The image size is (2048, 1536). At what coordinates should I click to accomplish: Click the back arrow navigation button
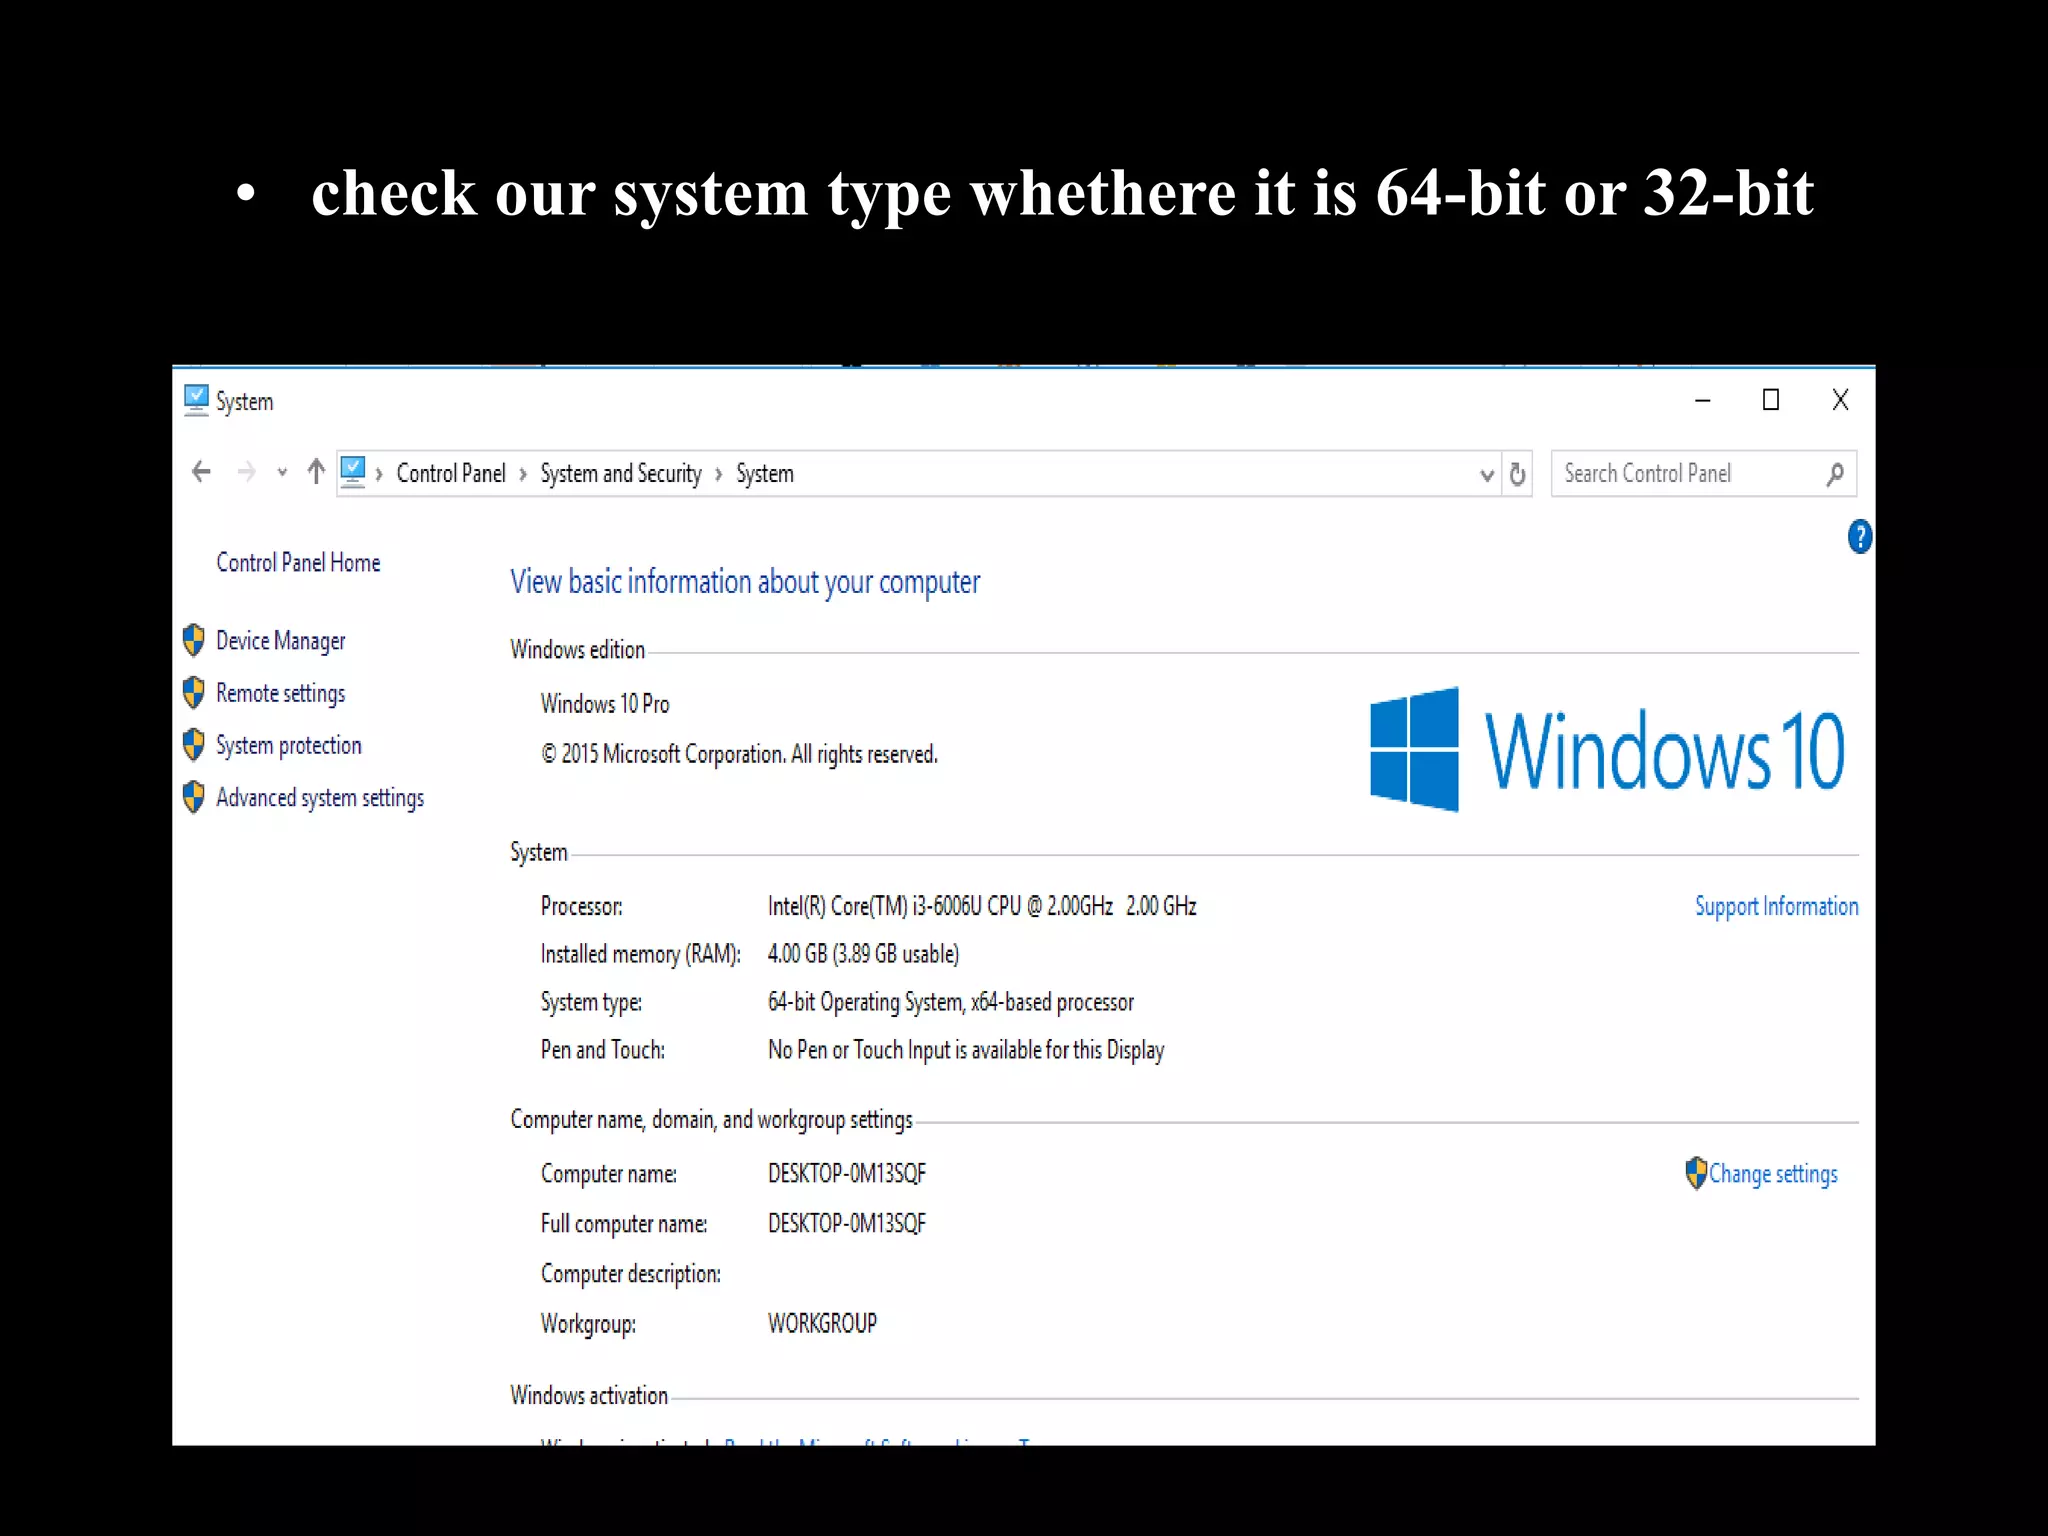(x=201, y=471)
